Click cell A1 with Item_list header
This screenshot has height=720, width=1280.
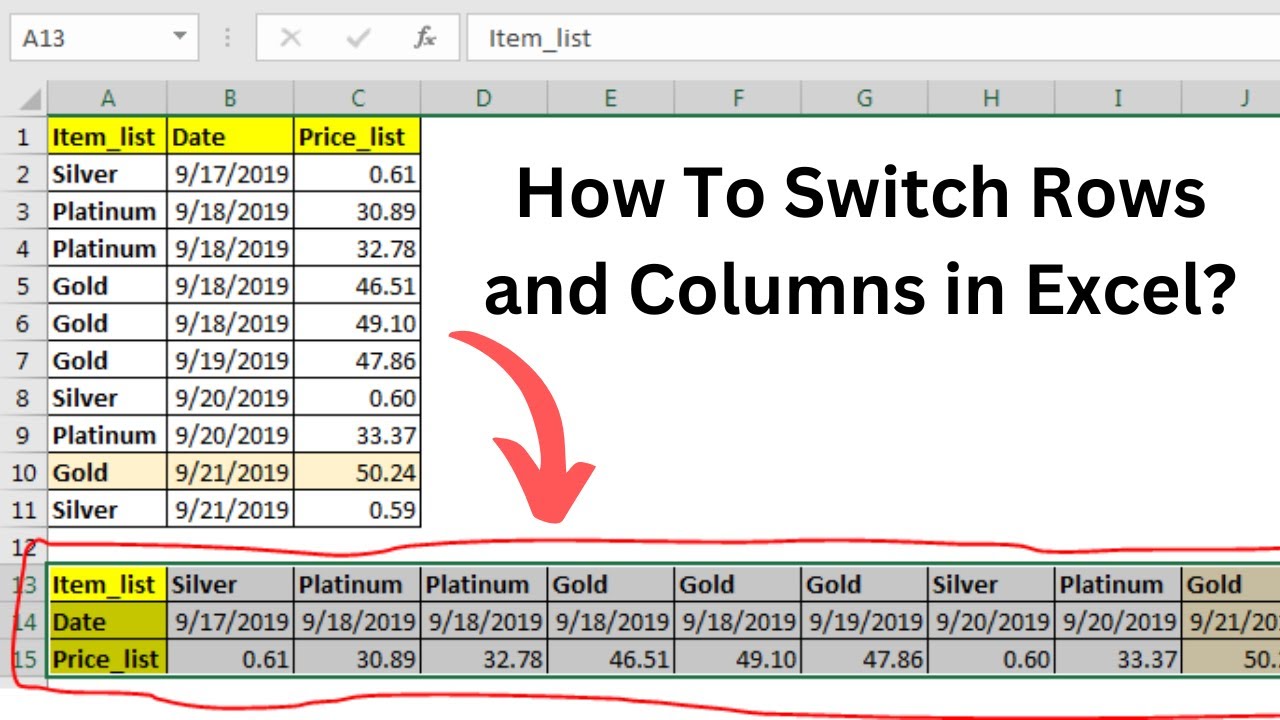click(108, 136)
